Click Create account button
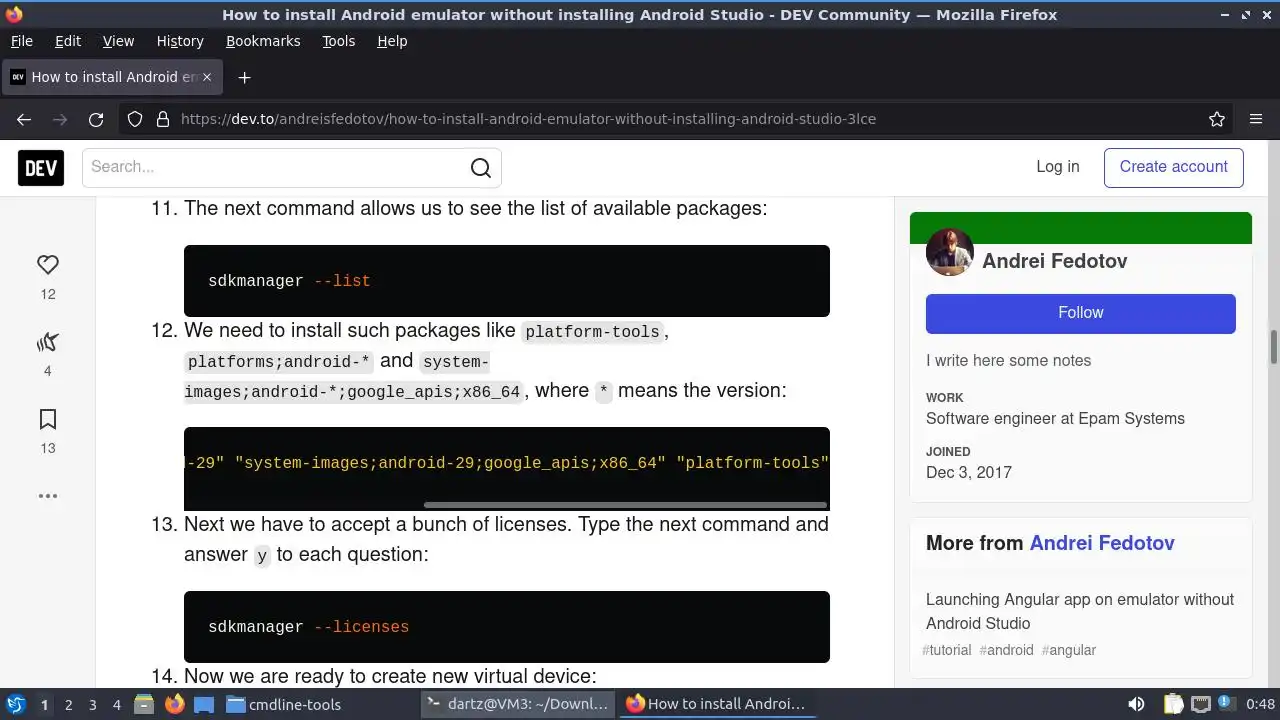 1174,167
